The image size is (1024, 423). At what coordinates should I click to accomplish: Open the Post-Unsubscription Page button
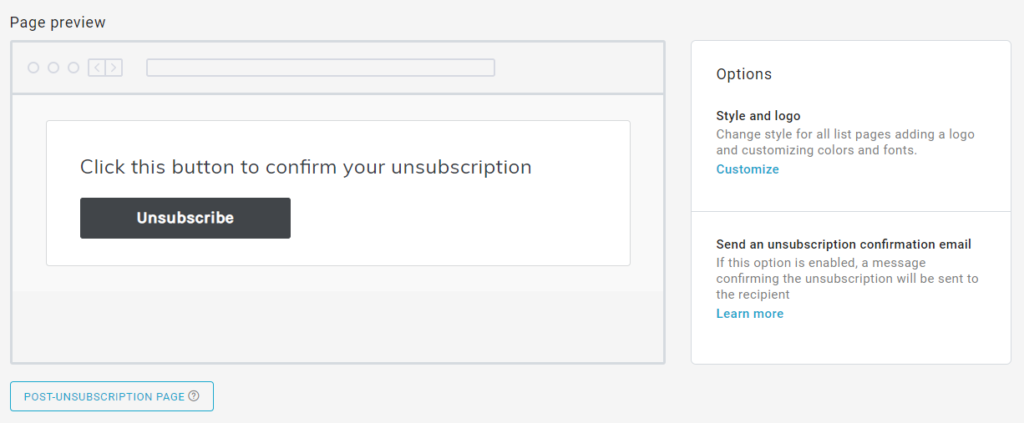(104, 396)
